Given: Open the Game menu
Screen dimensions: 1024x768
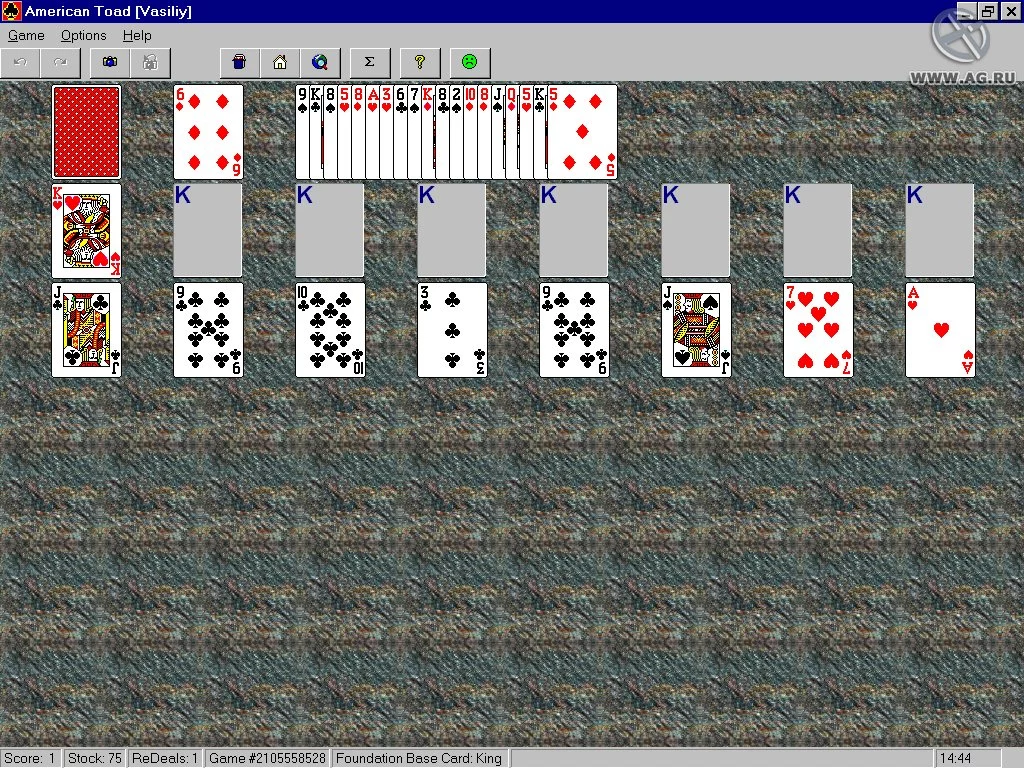Looking at the screenshot, I should click(26, 35).
